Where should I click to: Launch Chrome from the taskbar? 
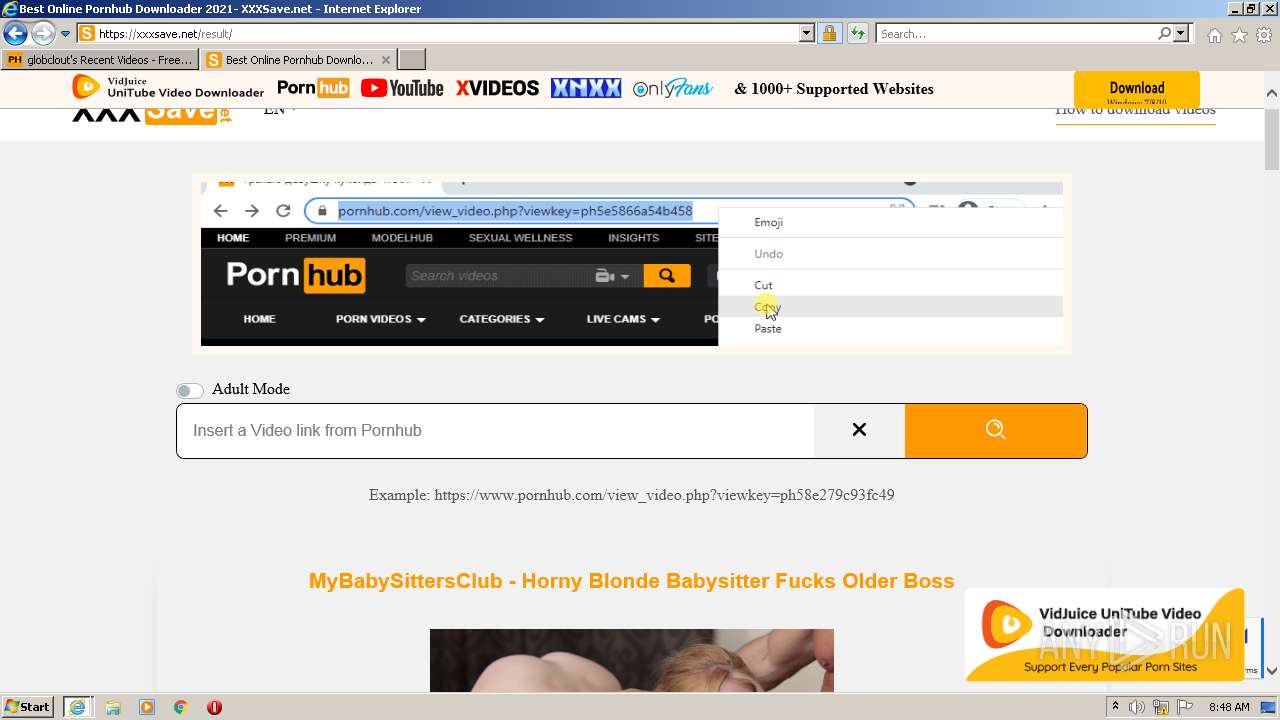(180, 707)
